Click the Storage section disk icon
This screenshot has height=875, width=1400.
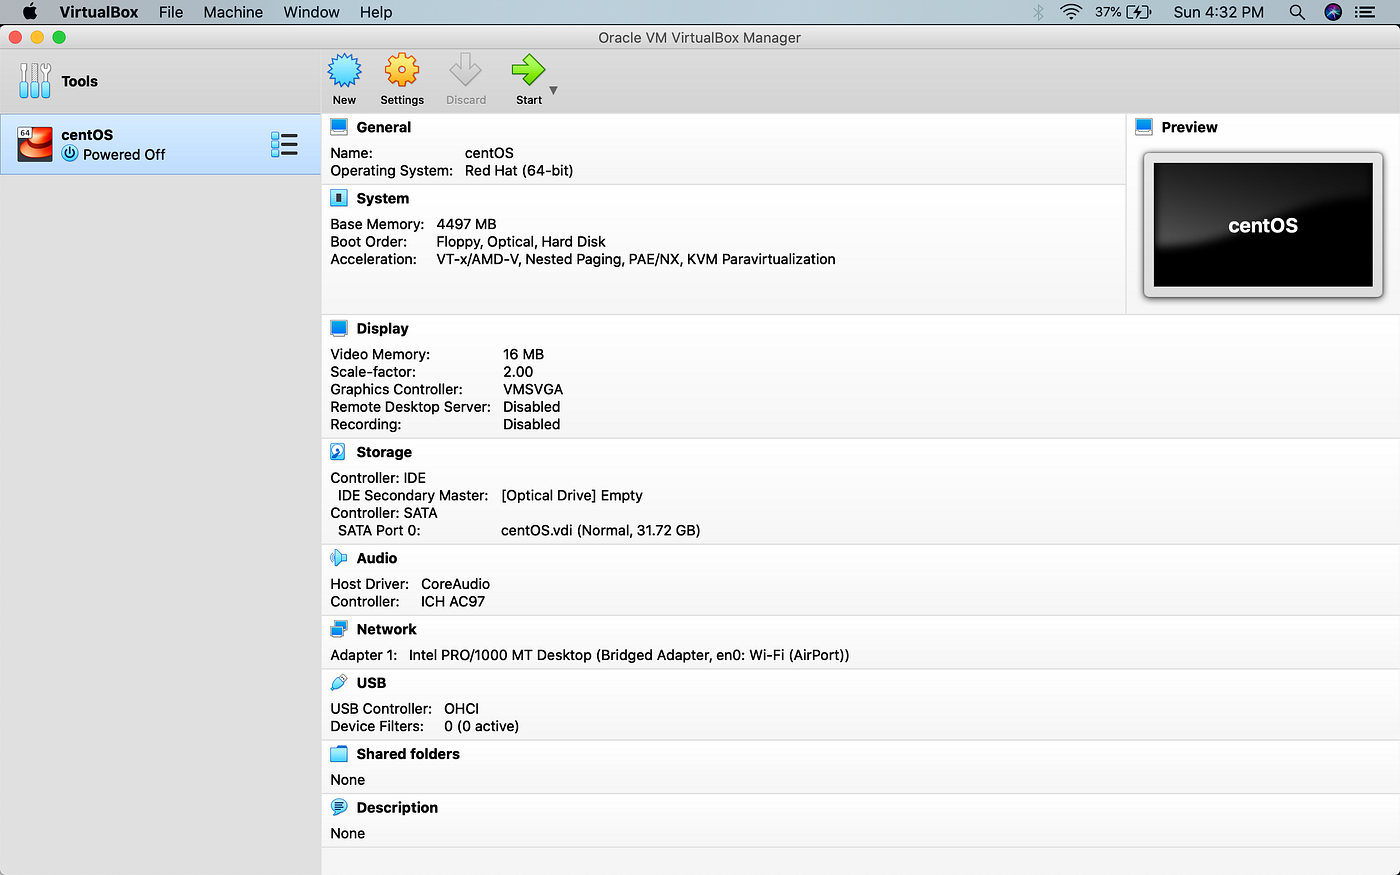[339, 452]
